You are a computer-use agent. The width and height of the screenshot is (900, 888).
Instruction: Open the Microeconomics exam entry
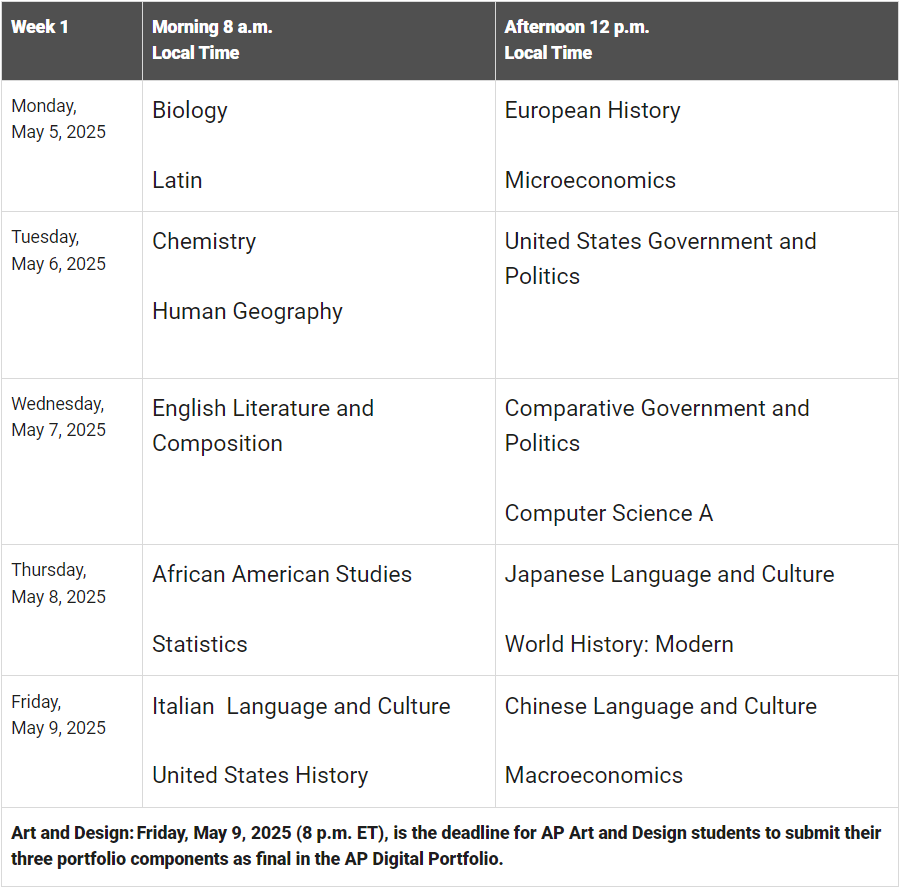coord(590,180)
